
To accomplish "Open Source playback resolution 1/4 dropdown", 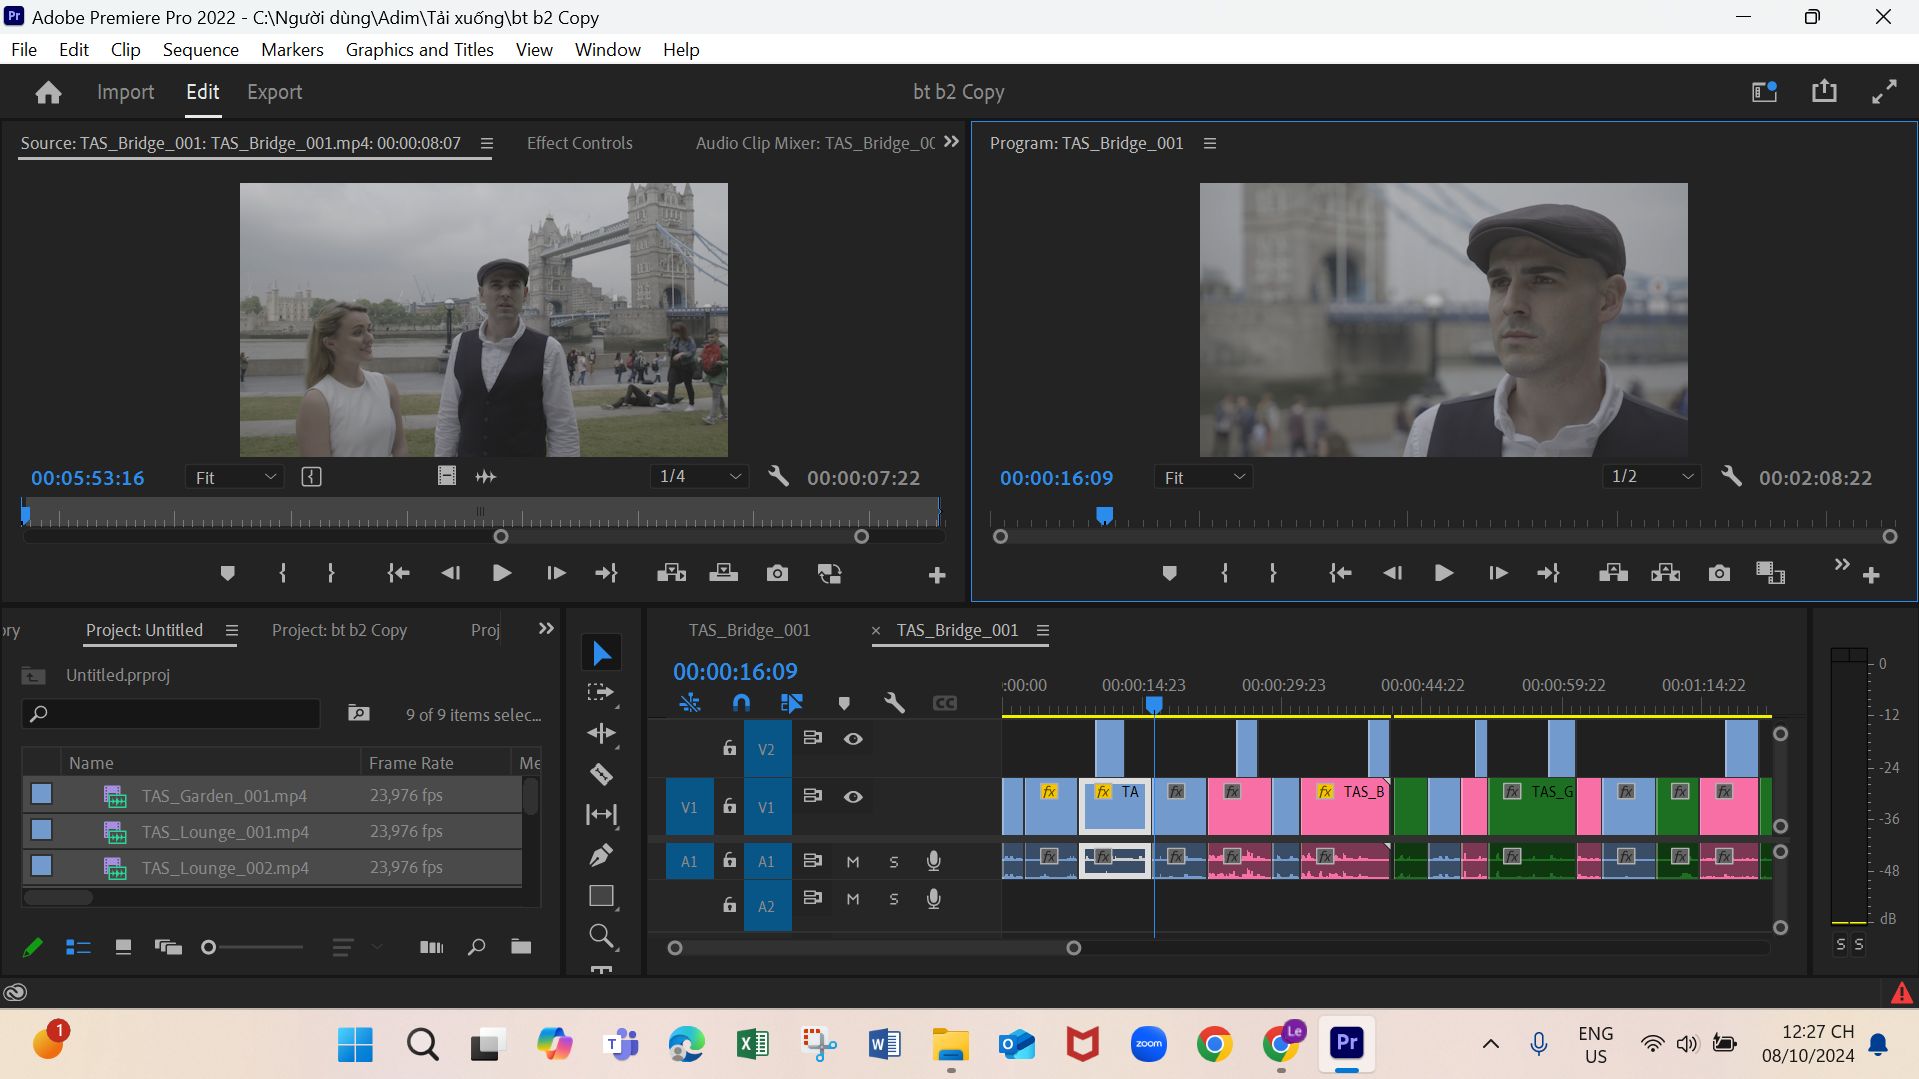I will tap(699, 477).
